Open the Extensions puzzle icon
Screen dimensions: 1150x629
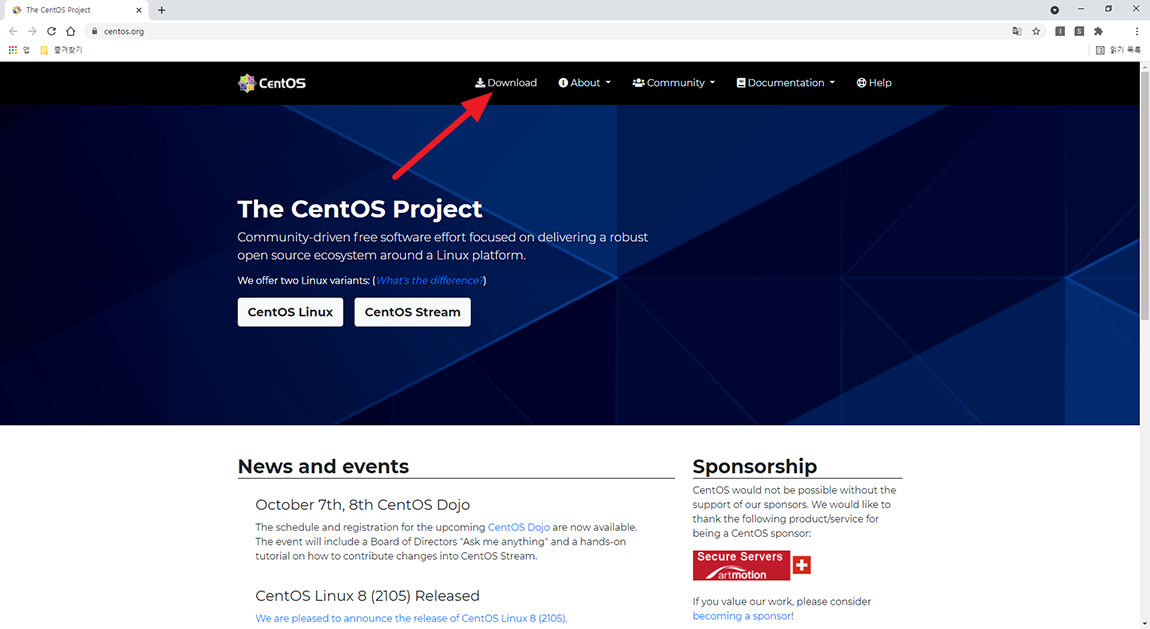tap(1098, 32)
